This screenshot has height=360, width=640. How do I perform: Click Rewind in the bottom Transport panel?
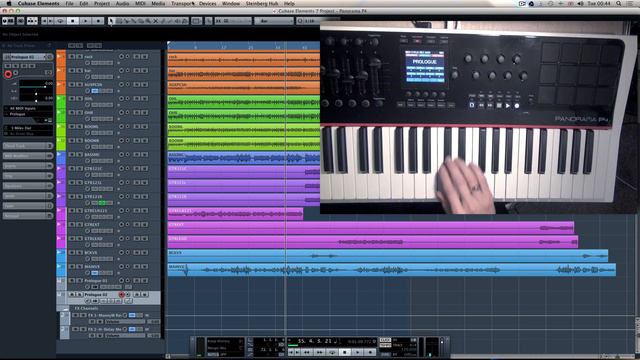coord(307,352)
